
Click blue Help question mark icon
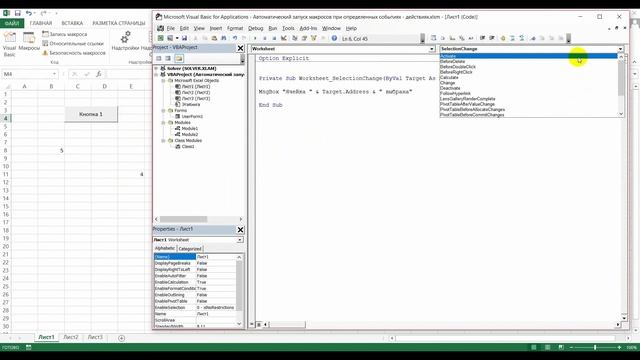click(x=334, y=38)
